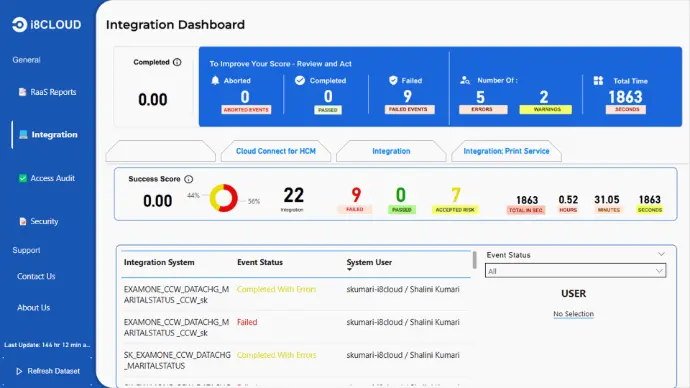
Task: Select the blank first tab
Action: coord(161,151)
